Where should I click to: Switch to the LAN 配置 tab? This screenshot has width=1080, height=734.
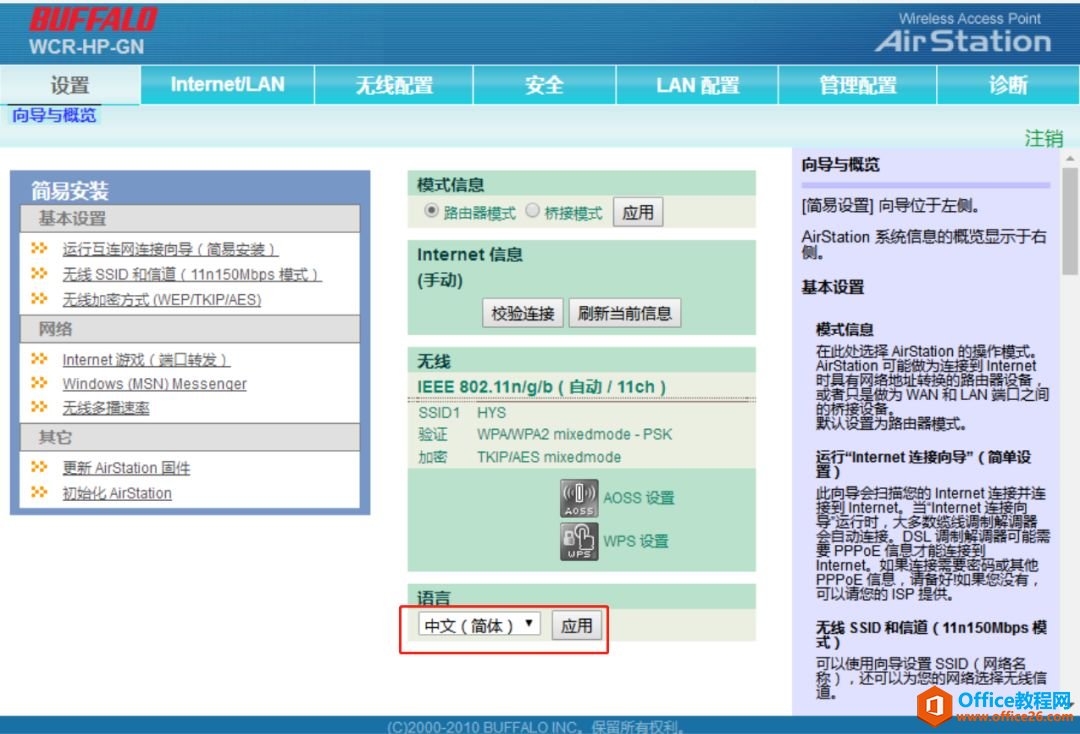pos(697,85)
